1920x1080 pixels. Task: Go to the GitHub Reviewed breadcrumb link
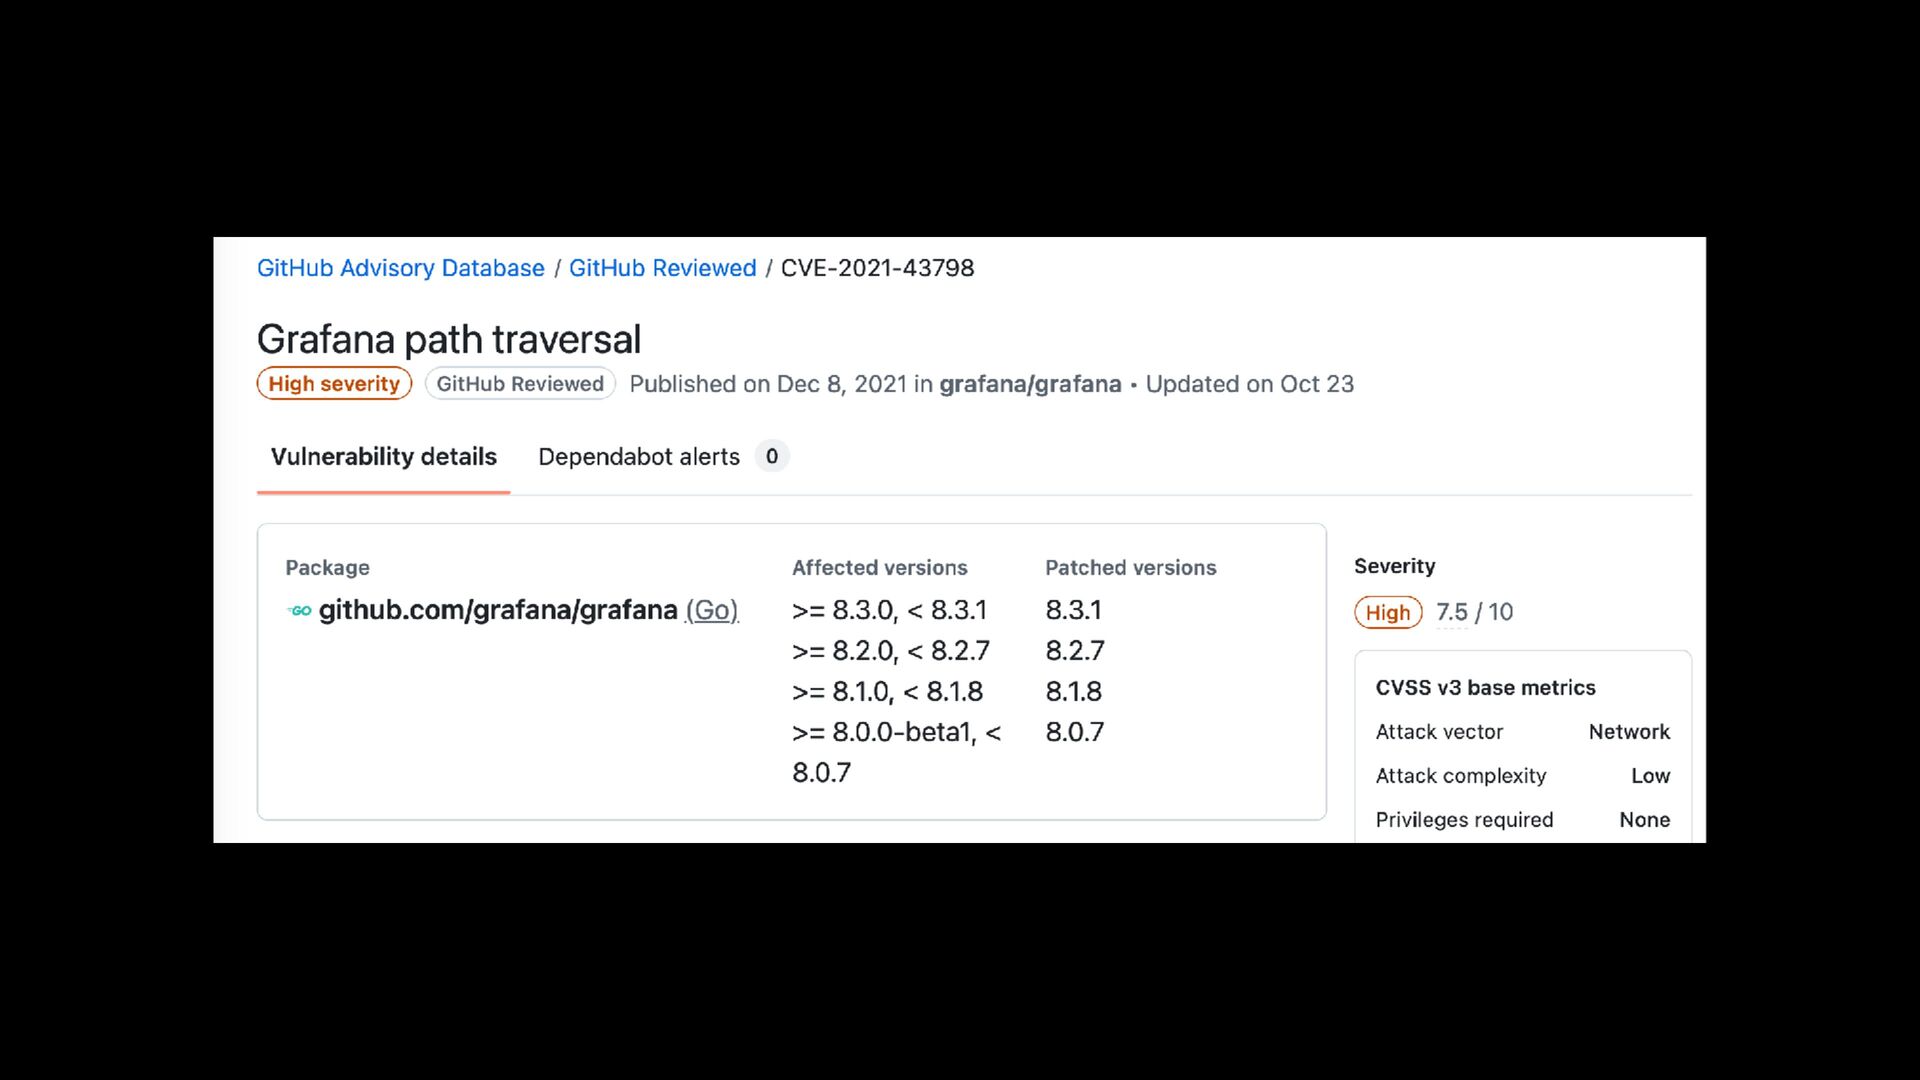(x=662, y=268)
